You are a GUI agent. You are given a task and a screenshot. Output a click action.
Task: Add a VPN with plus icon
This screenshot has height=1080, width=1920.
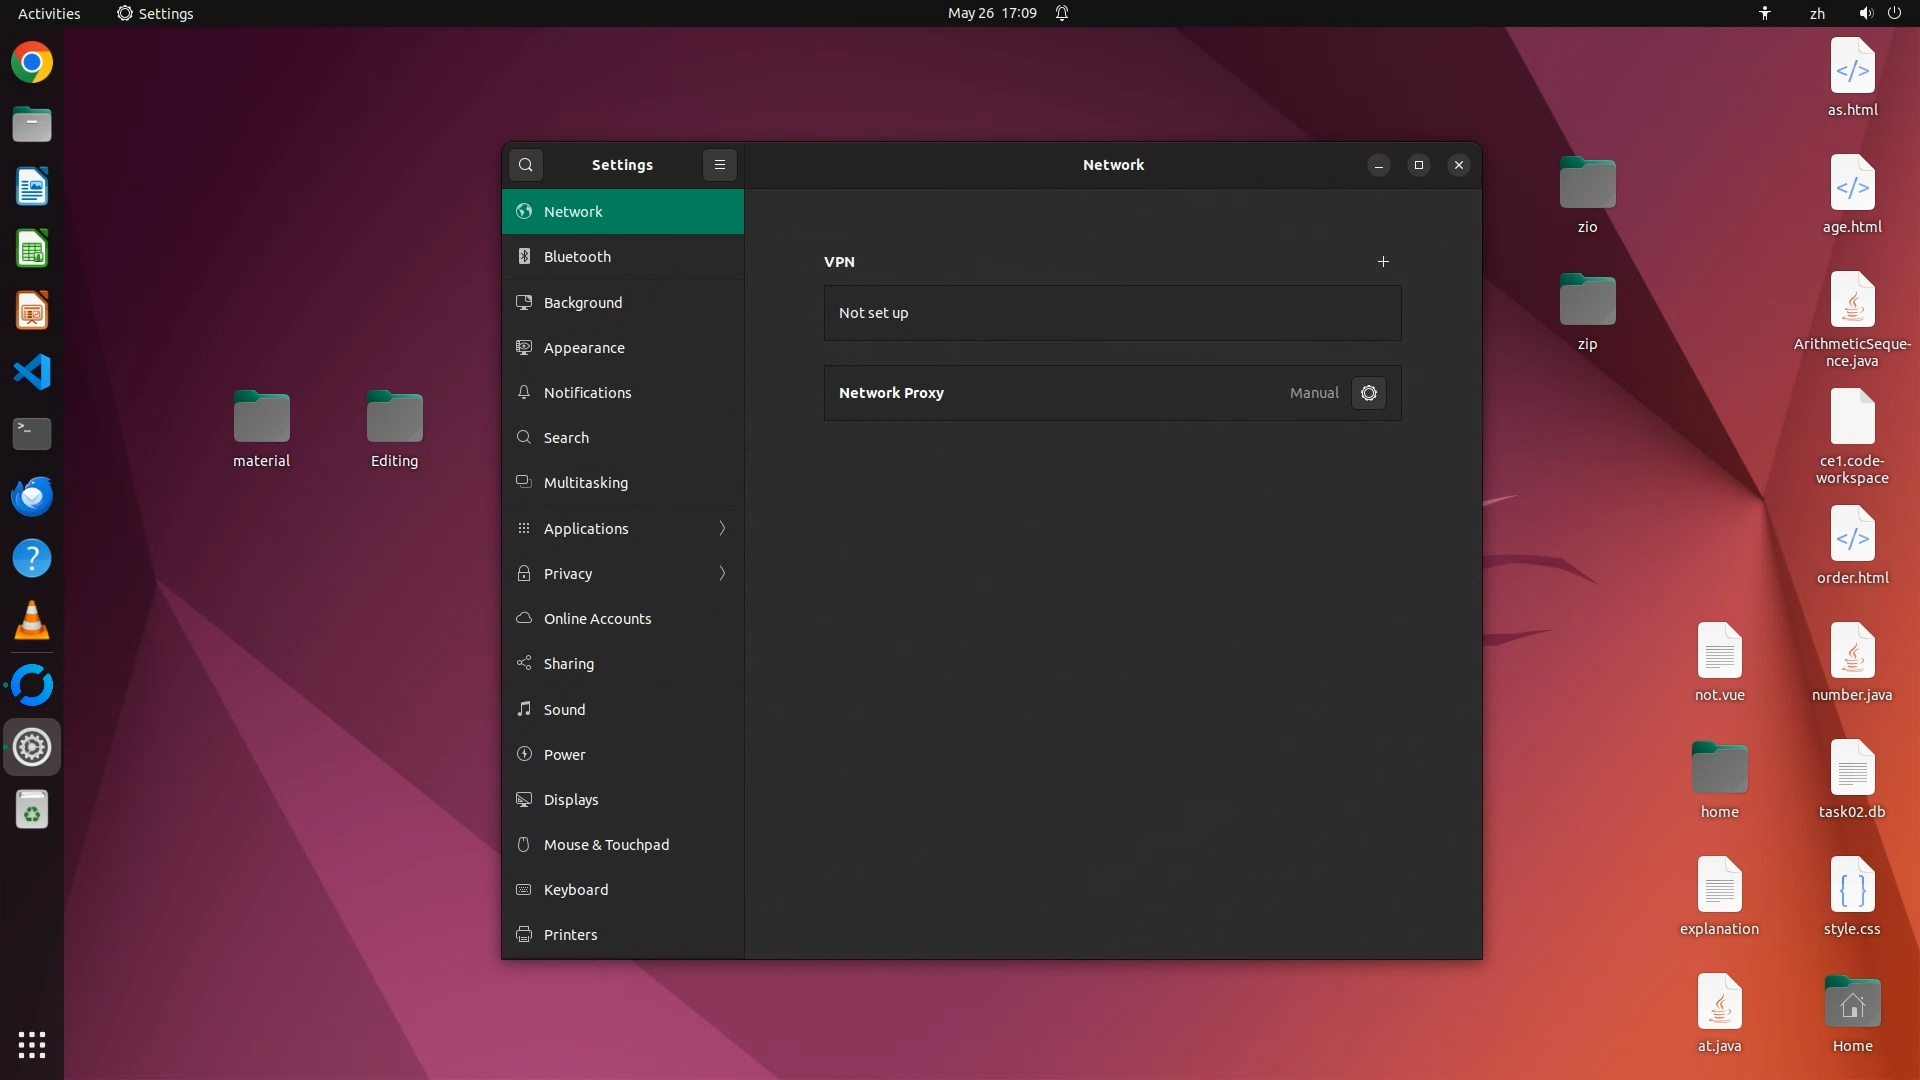pyautogui.click(x=1383, y=262)
